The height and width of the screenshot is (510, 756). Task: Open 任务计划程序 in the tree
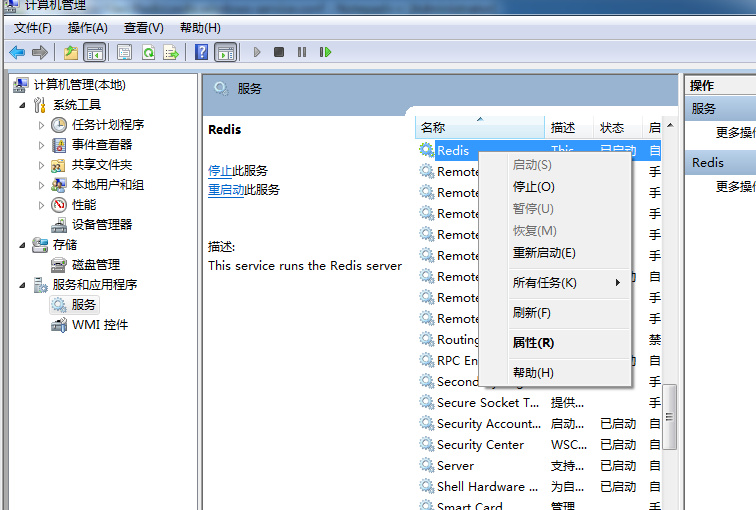click(108, 125)
